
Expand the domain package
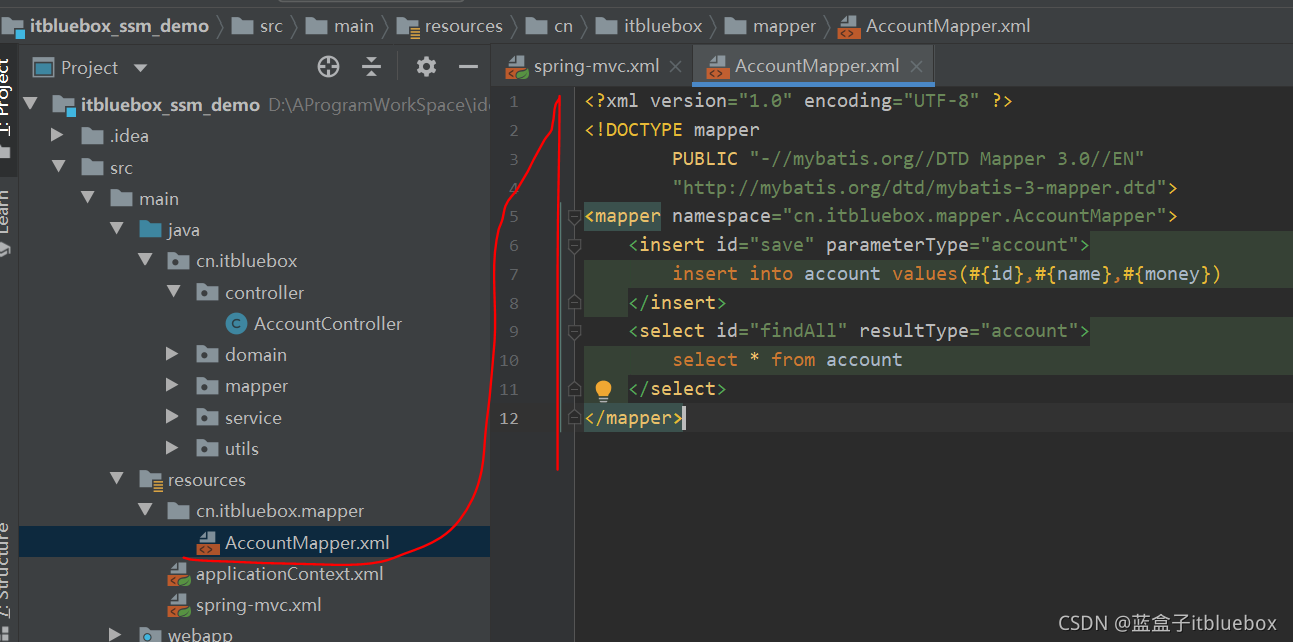[173, 354]
